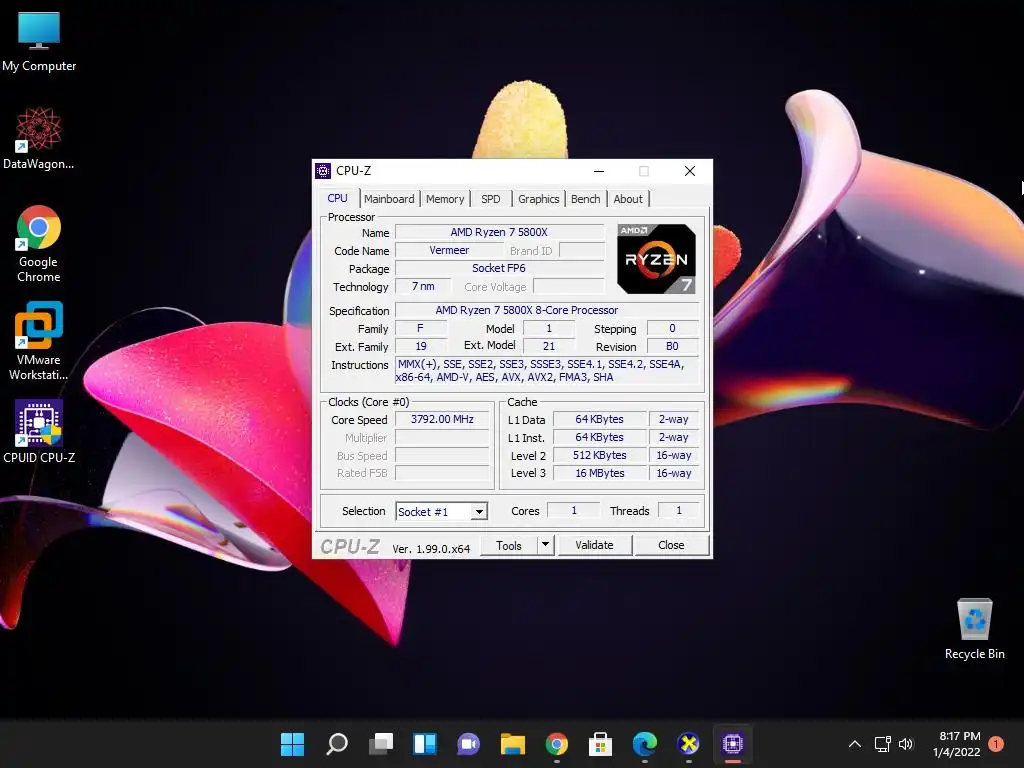Switch to the Bench tab

(x=586, y=199)
